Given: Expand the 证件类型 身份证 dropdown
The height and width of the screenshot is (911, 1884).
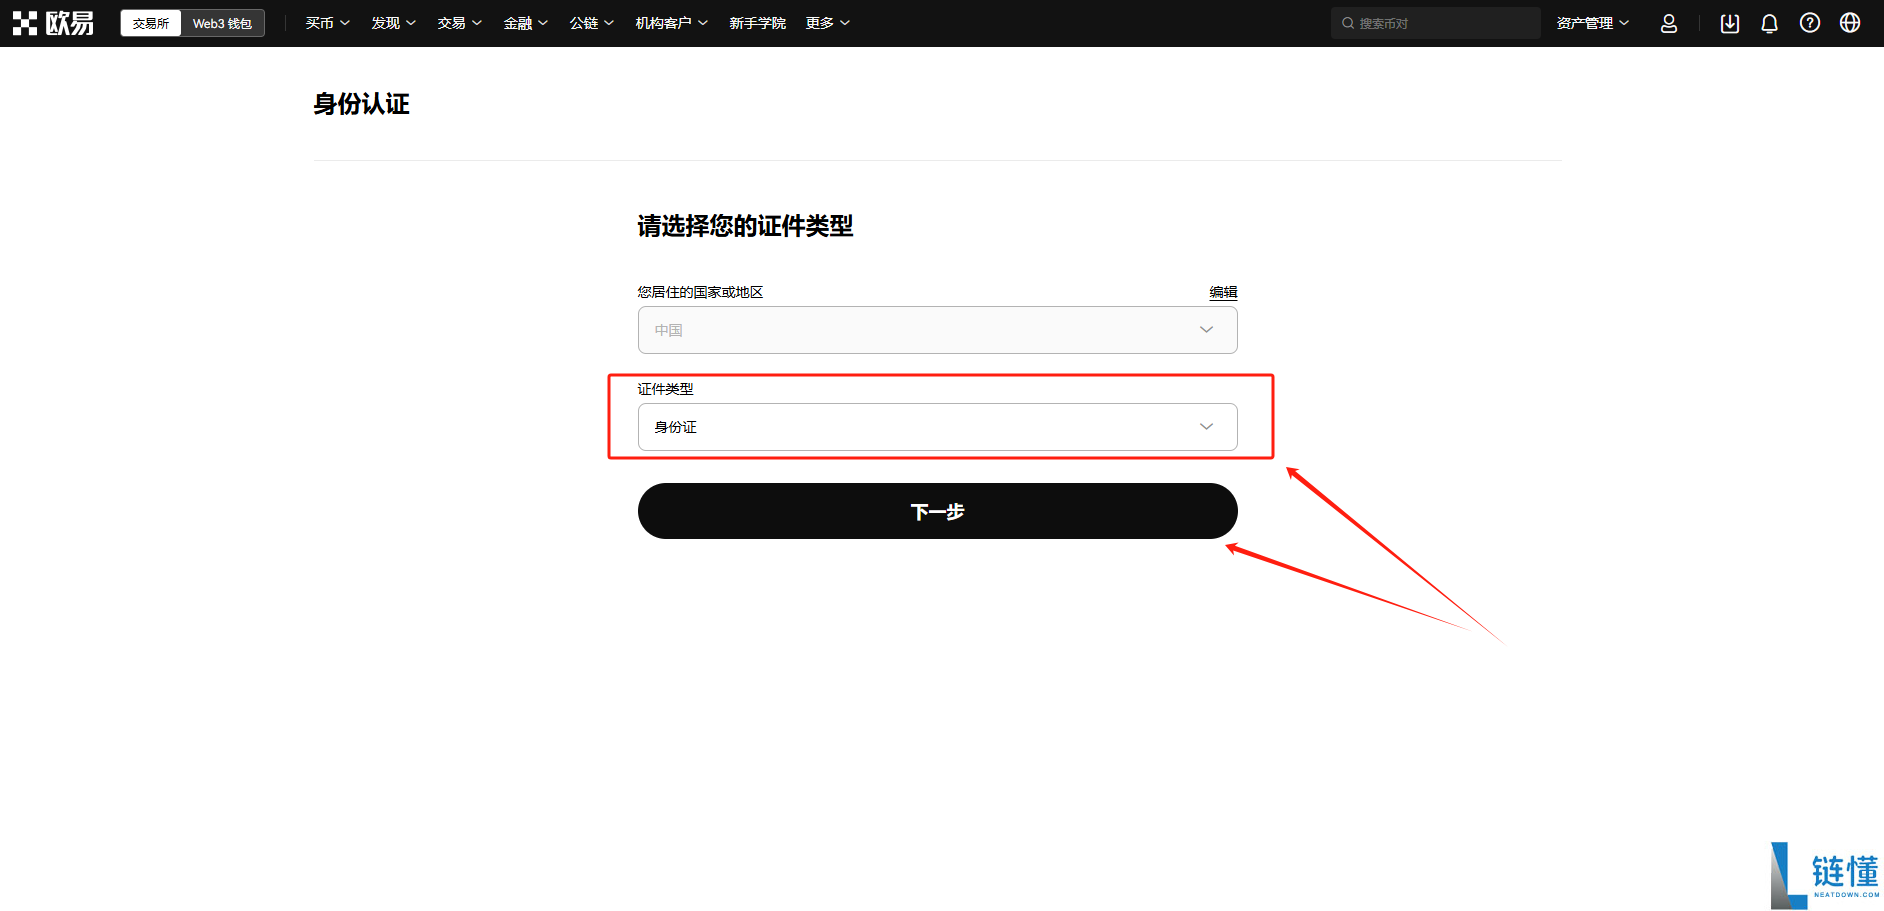Looking at the screenshot, I should coord(937,427).
